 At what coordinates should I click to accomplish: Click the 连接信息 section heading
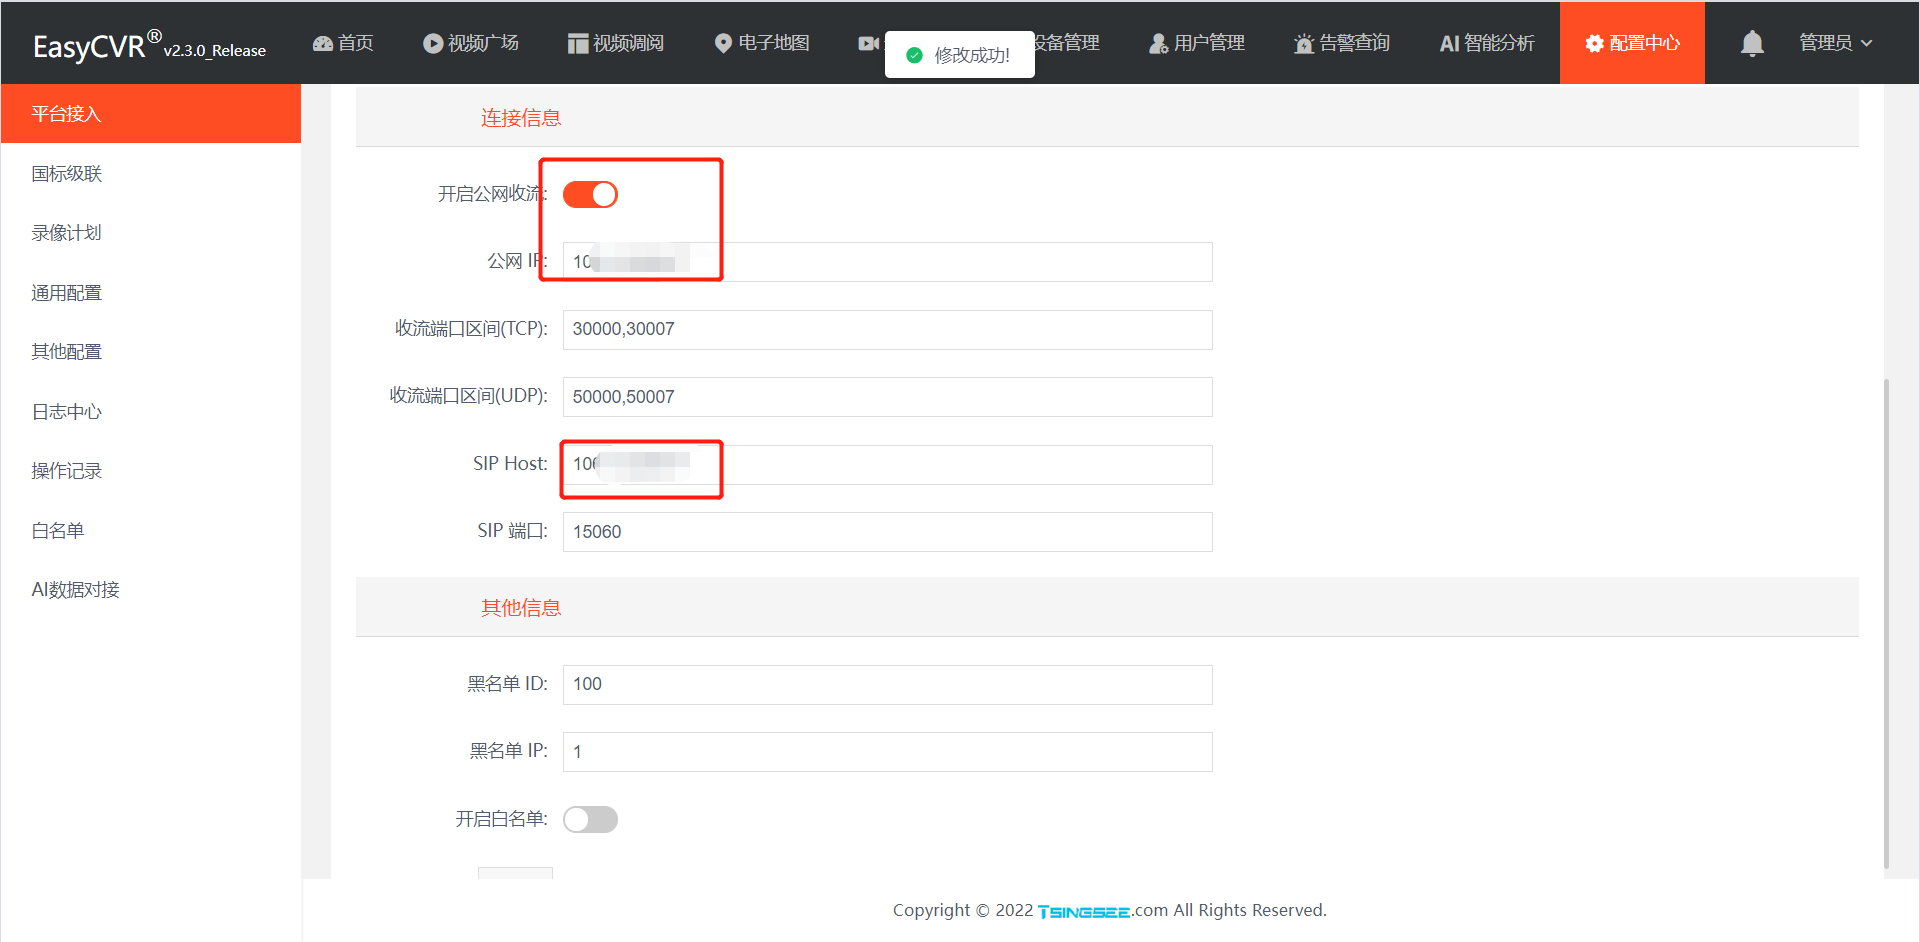point(521,118)
